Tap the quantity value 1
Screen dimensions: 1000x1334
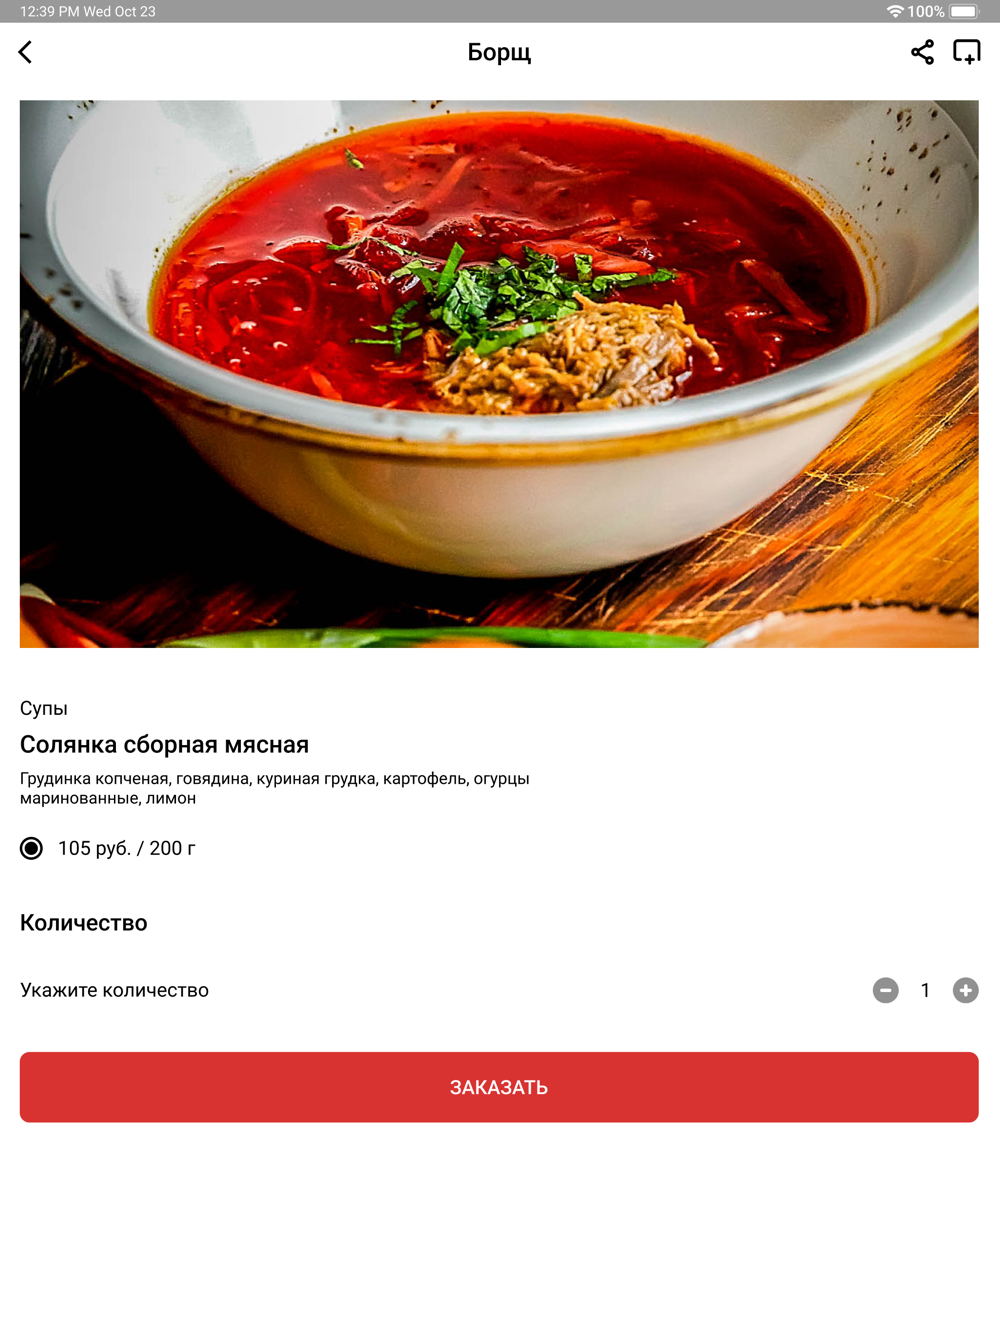coord(926,990)
